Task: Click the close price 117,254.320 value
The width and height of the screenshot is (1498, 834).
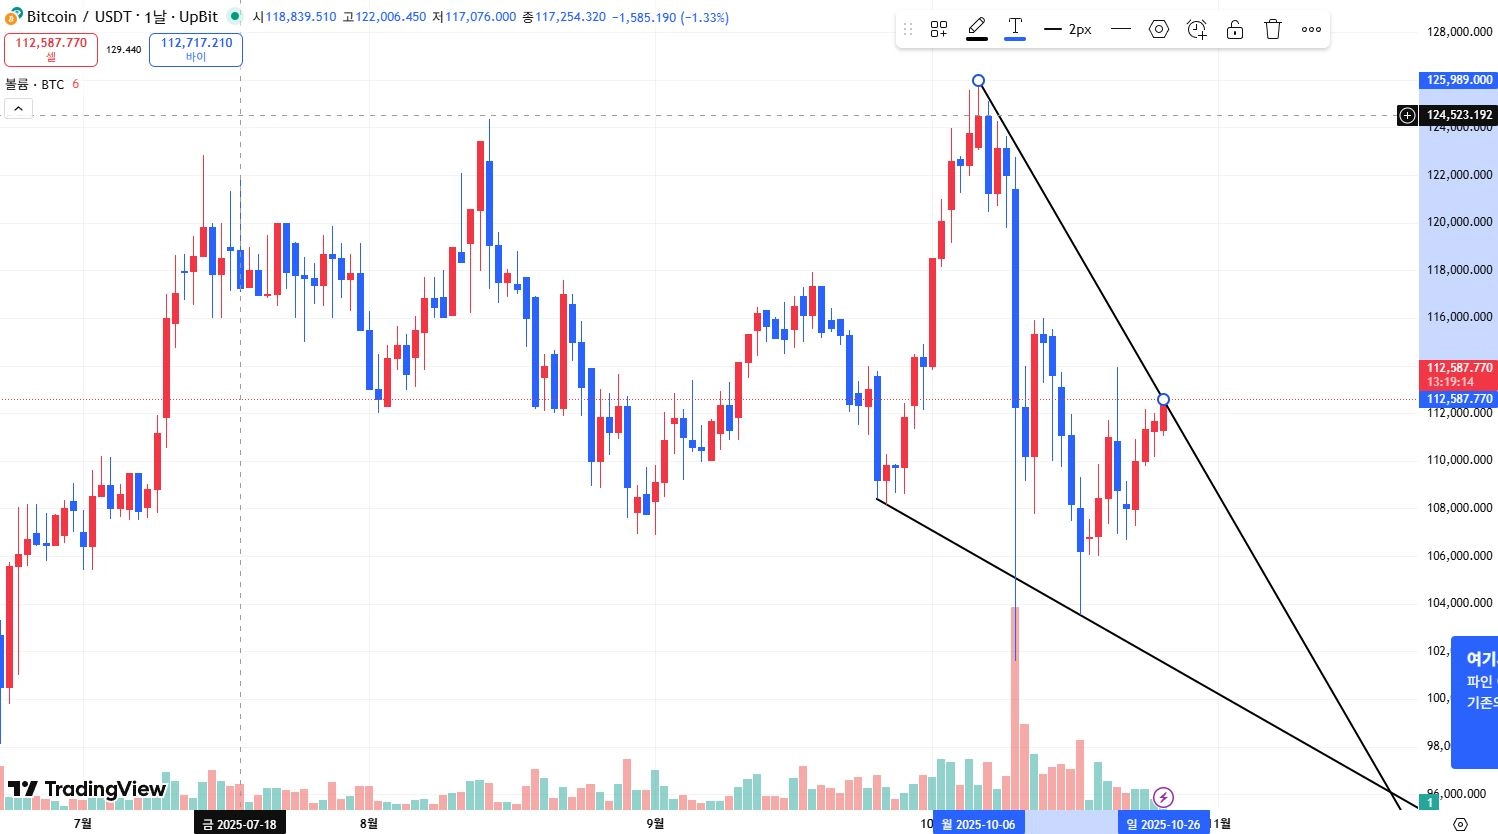Action: pyautogui.click(x=570, y=17)
